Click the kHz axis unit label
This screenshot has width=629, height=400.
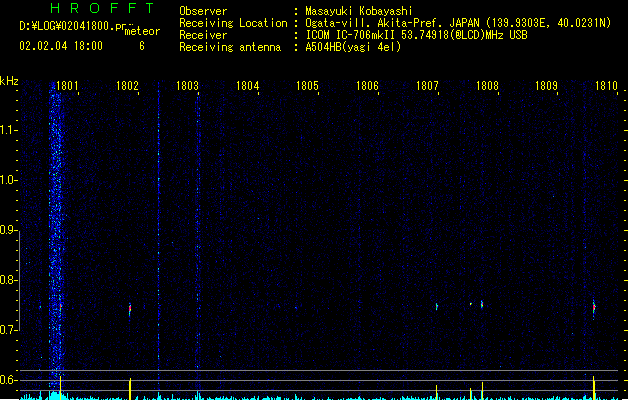click(9, 81)
